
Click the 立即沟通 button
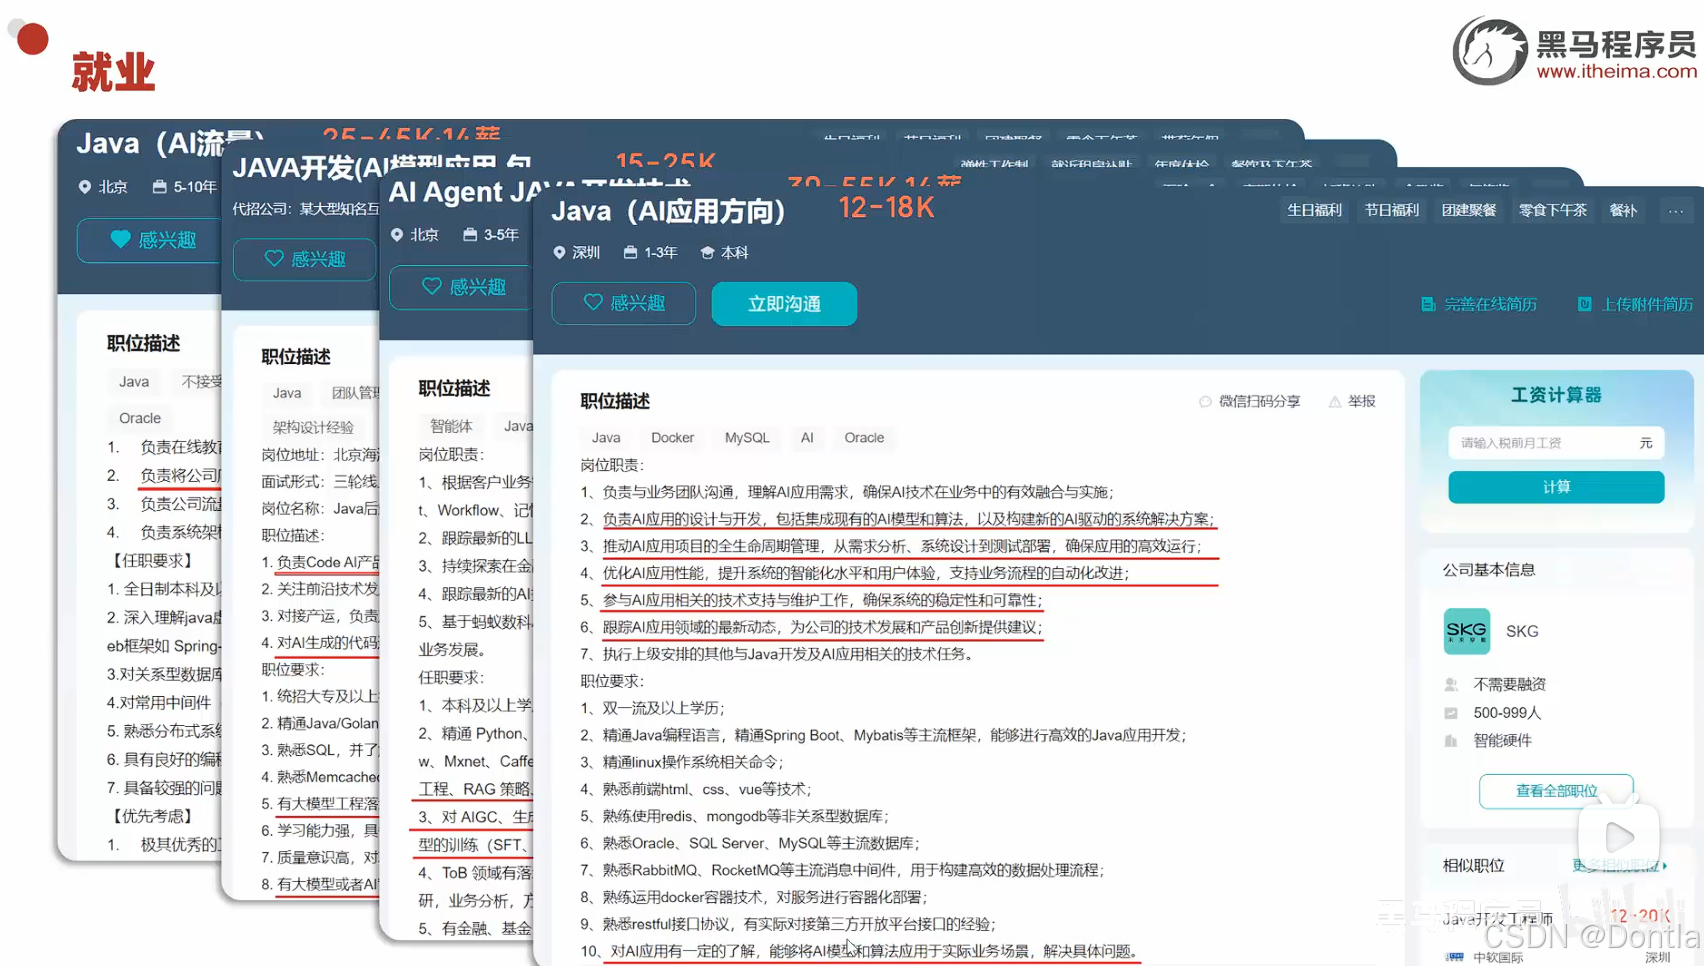[x=784, y=303]
